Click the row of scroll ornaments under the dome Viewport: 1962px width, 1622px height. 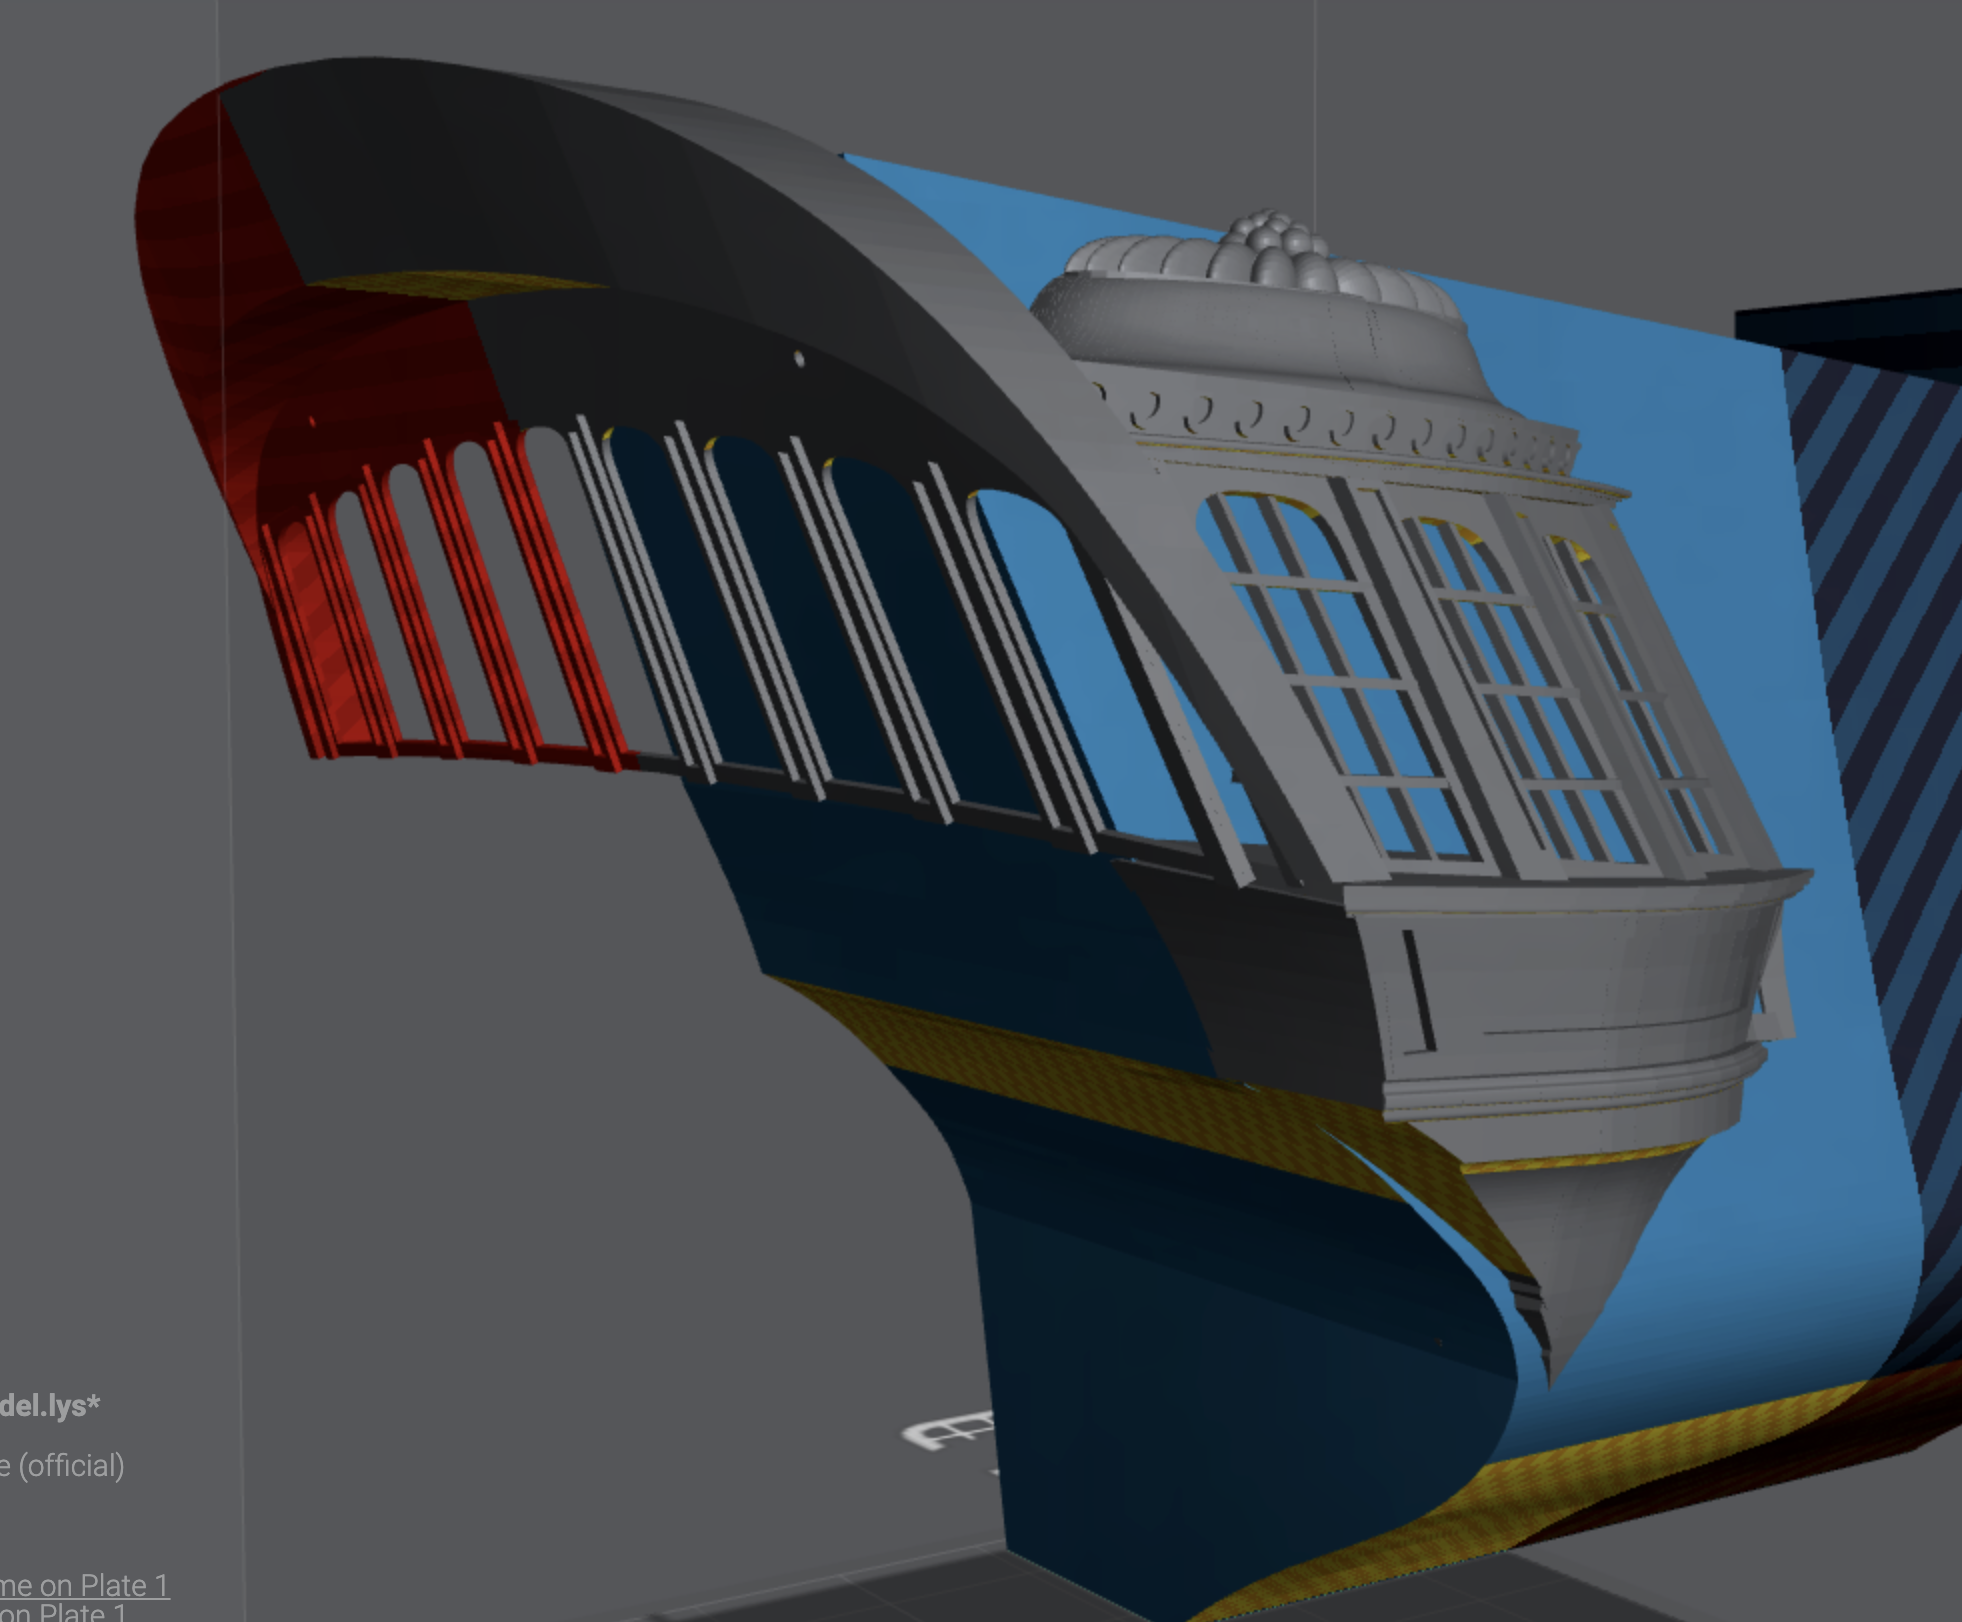pyautogui.click(x=1340, y=422)
